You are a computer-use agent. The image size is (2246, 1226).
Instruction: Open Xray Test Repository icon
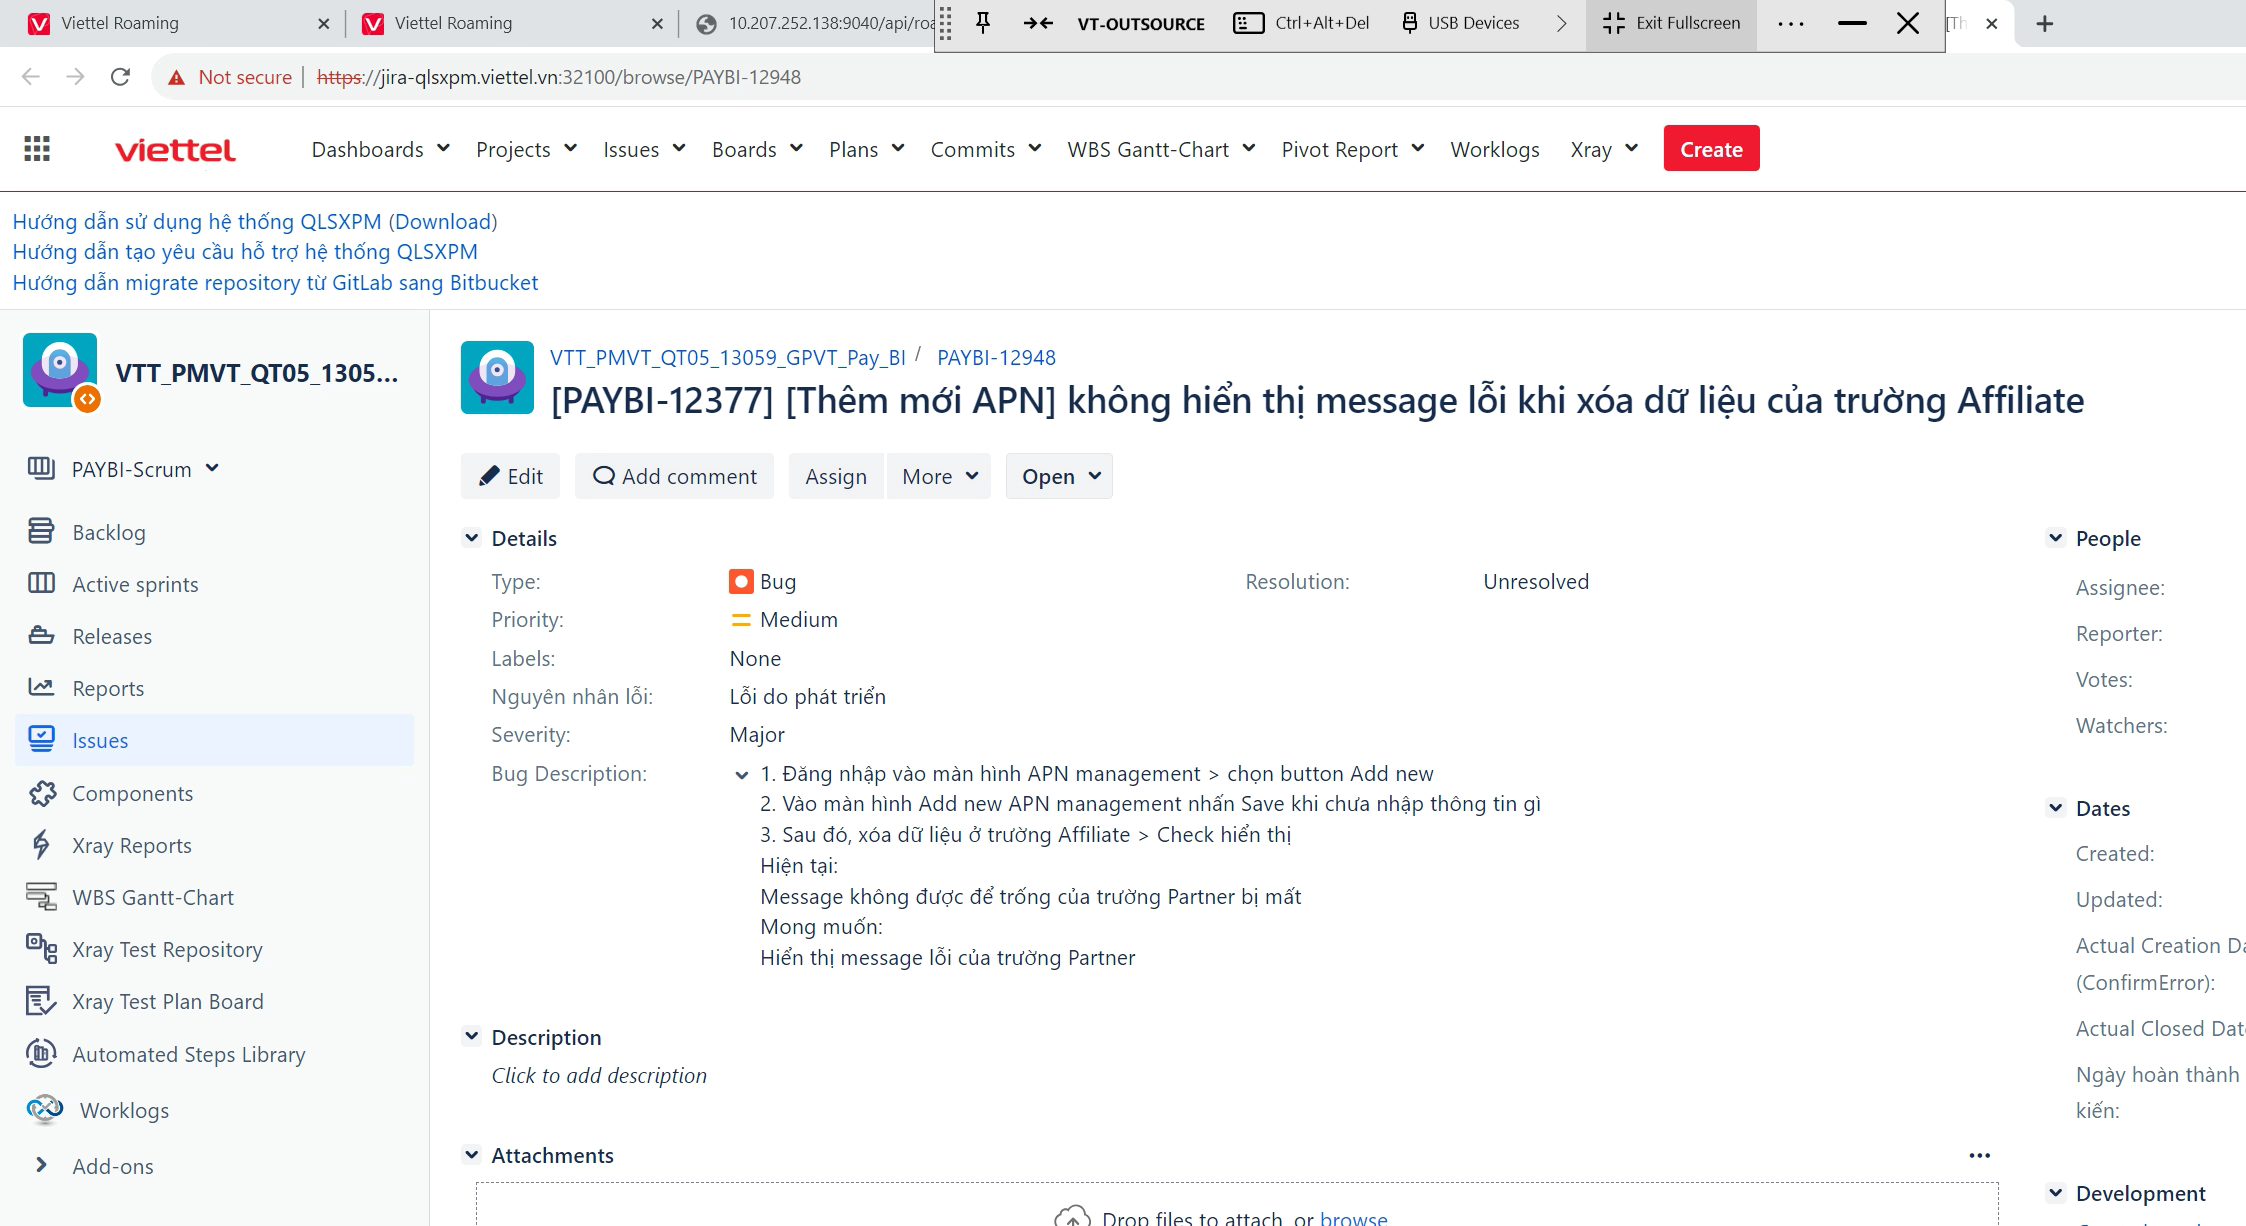click(x=41, y=948)
